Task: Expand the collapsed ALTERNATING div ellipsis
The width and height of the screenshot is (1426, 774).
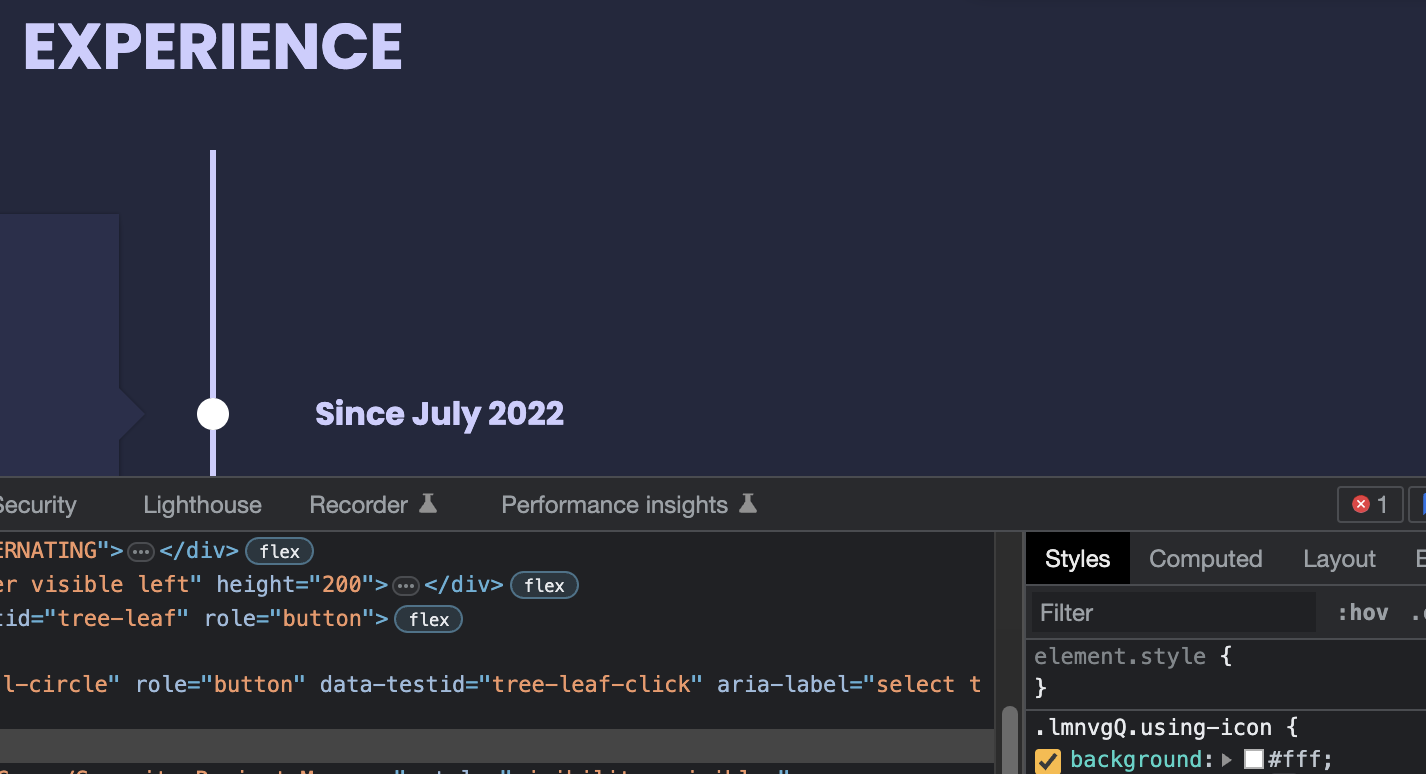Action: click(x=140, y=551)
